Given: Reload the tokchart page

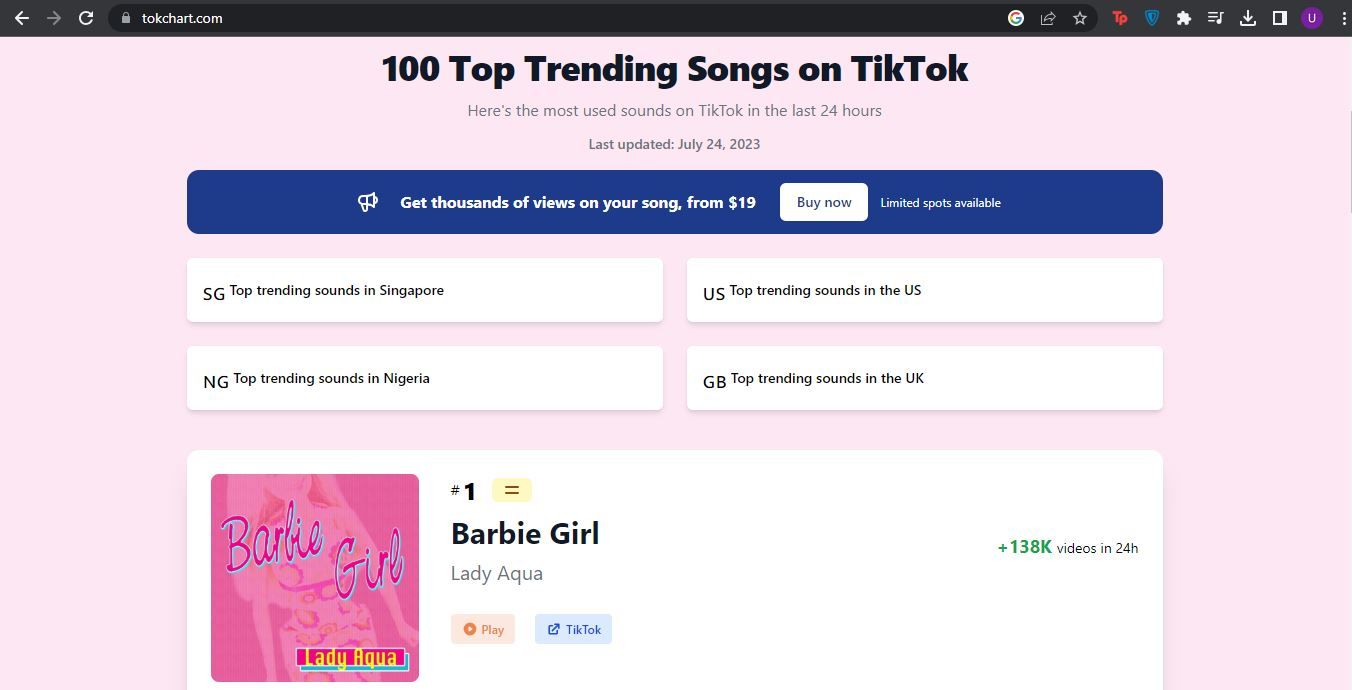Looking at the screenshot, I should click(86, 18).
